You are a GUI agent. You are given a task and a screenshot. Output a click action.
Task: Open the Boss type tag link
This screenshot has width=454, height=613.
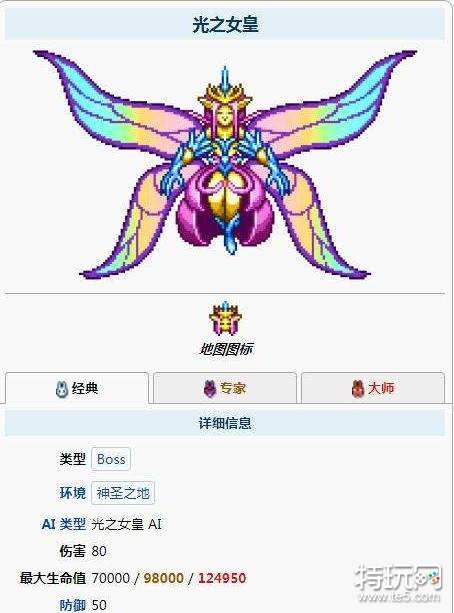[111, 459]
